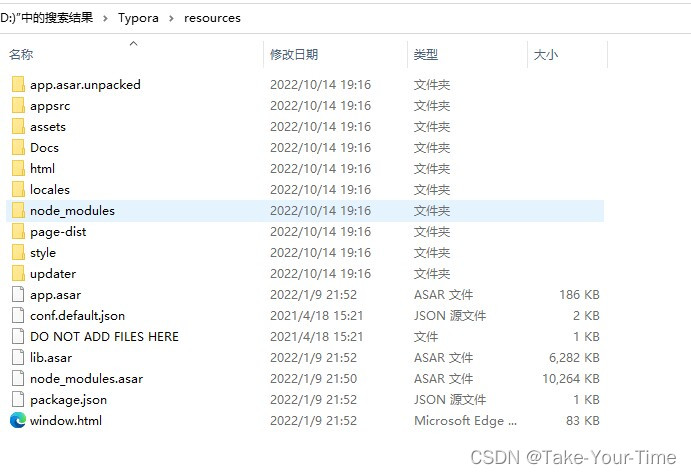Image resolution: width=691 pixels, height=474 pixels.
Task: Select the updater folder name
Action: pos(53,274)
